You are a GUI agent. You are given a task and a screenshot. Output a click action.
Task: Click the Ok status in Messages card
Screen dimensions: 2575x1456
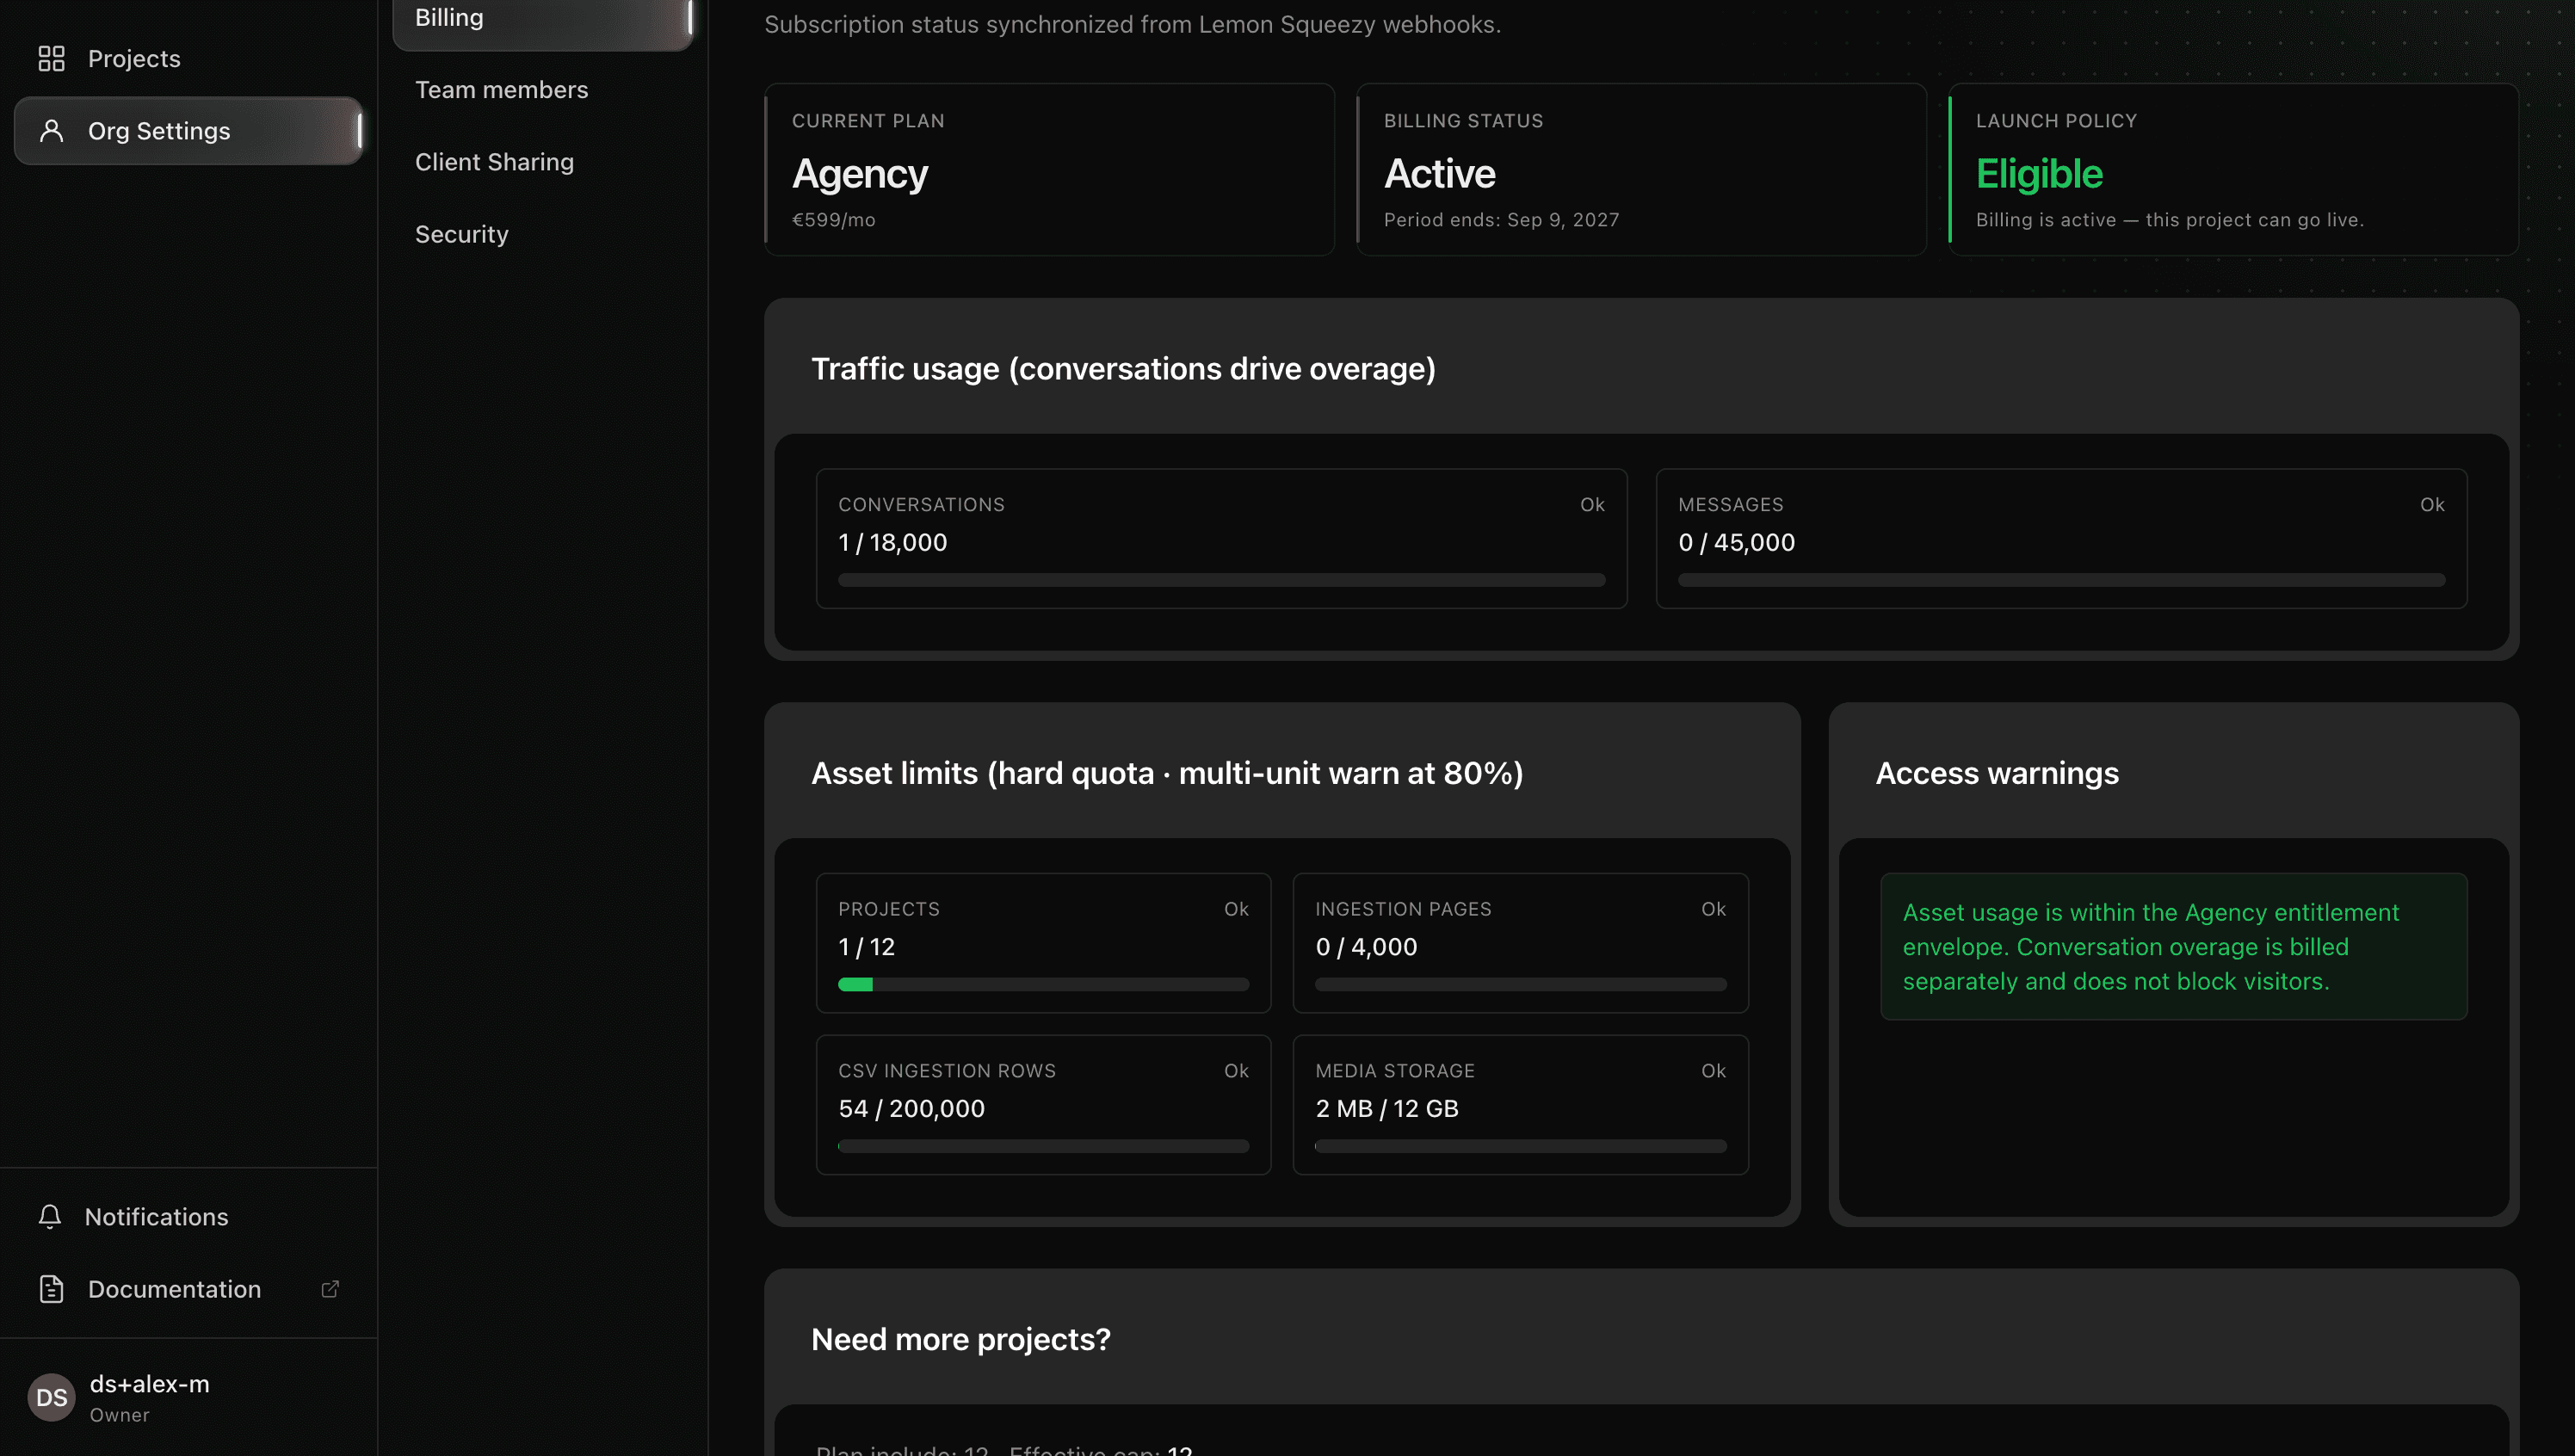(x=2432, y=505)
